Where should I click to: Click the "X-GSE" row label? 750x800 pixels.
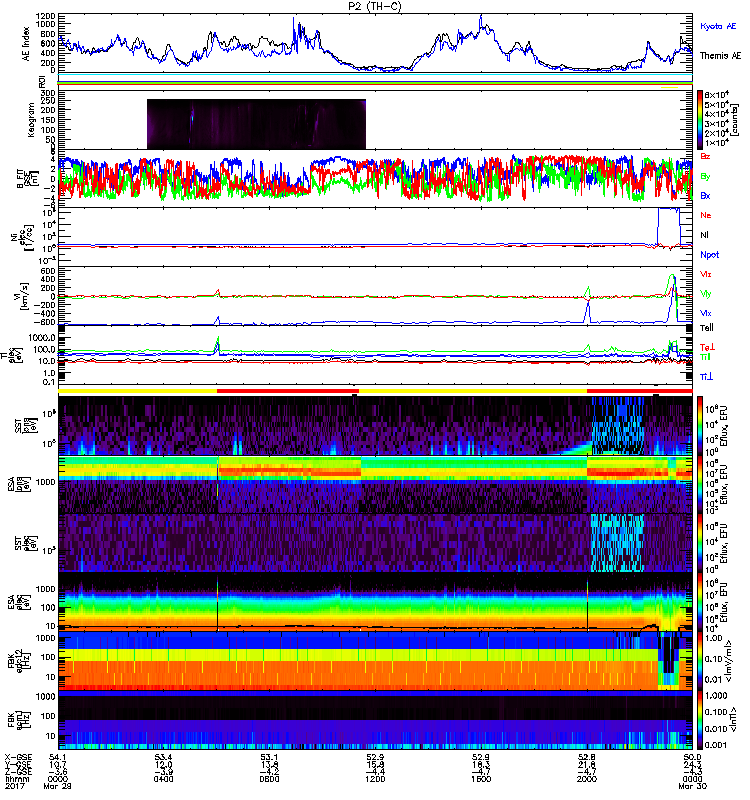[x=16, y=758]
